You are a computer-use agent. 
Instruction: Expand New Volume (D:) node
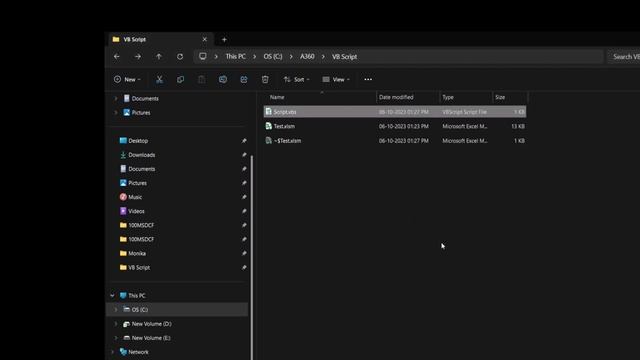tap(116, 324)
